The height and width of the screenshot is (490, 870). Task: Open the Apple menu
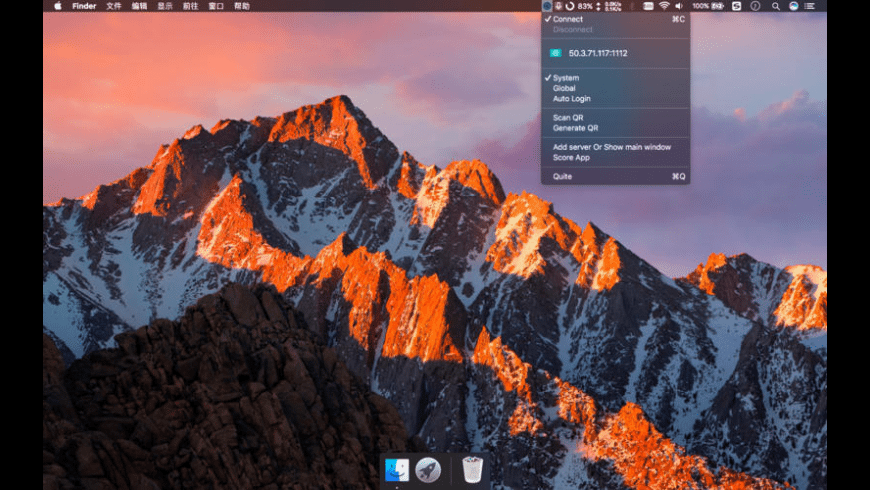tap(57, 6)
